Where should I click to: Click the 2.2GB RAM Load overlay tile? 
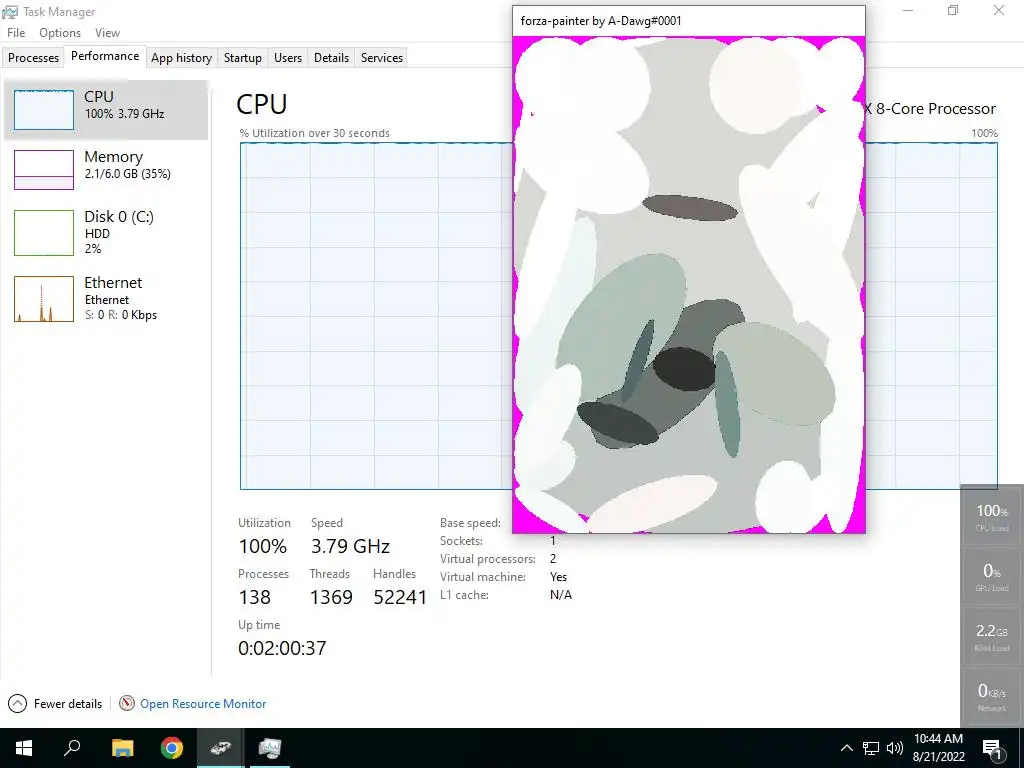(x=991, y=637)
